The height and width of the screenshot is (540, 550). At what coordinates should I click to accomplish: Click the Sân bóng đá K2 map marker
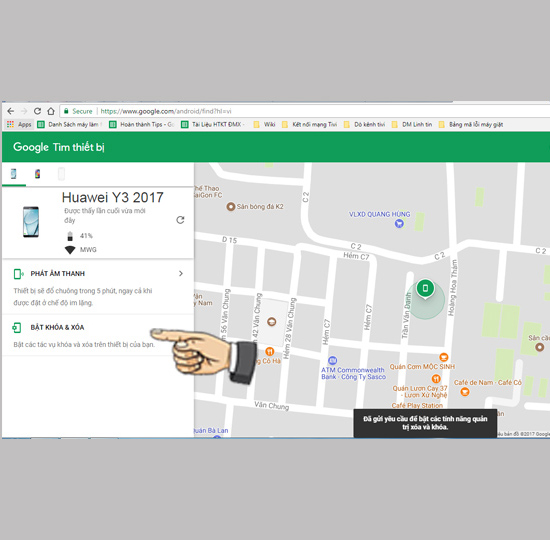(230, 207)
